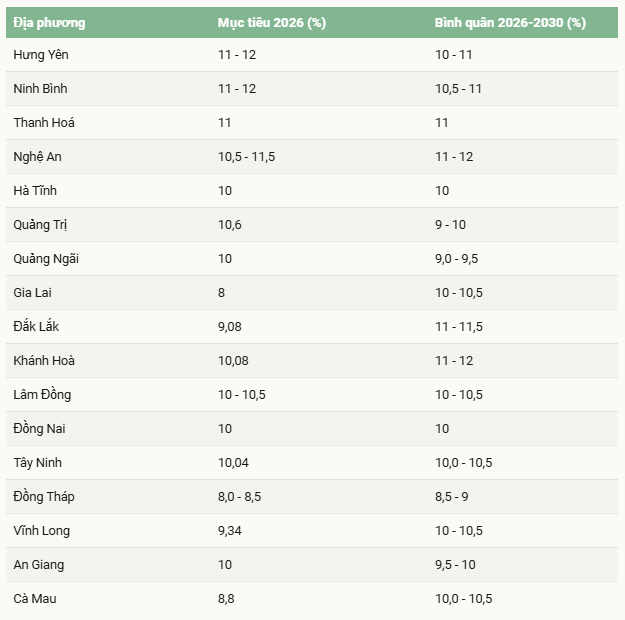Viewport: 625px width, 620px height.
Task: Select the Hưng Yên row name
Action: 41,55
